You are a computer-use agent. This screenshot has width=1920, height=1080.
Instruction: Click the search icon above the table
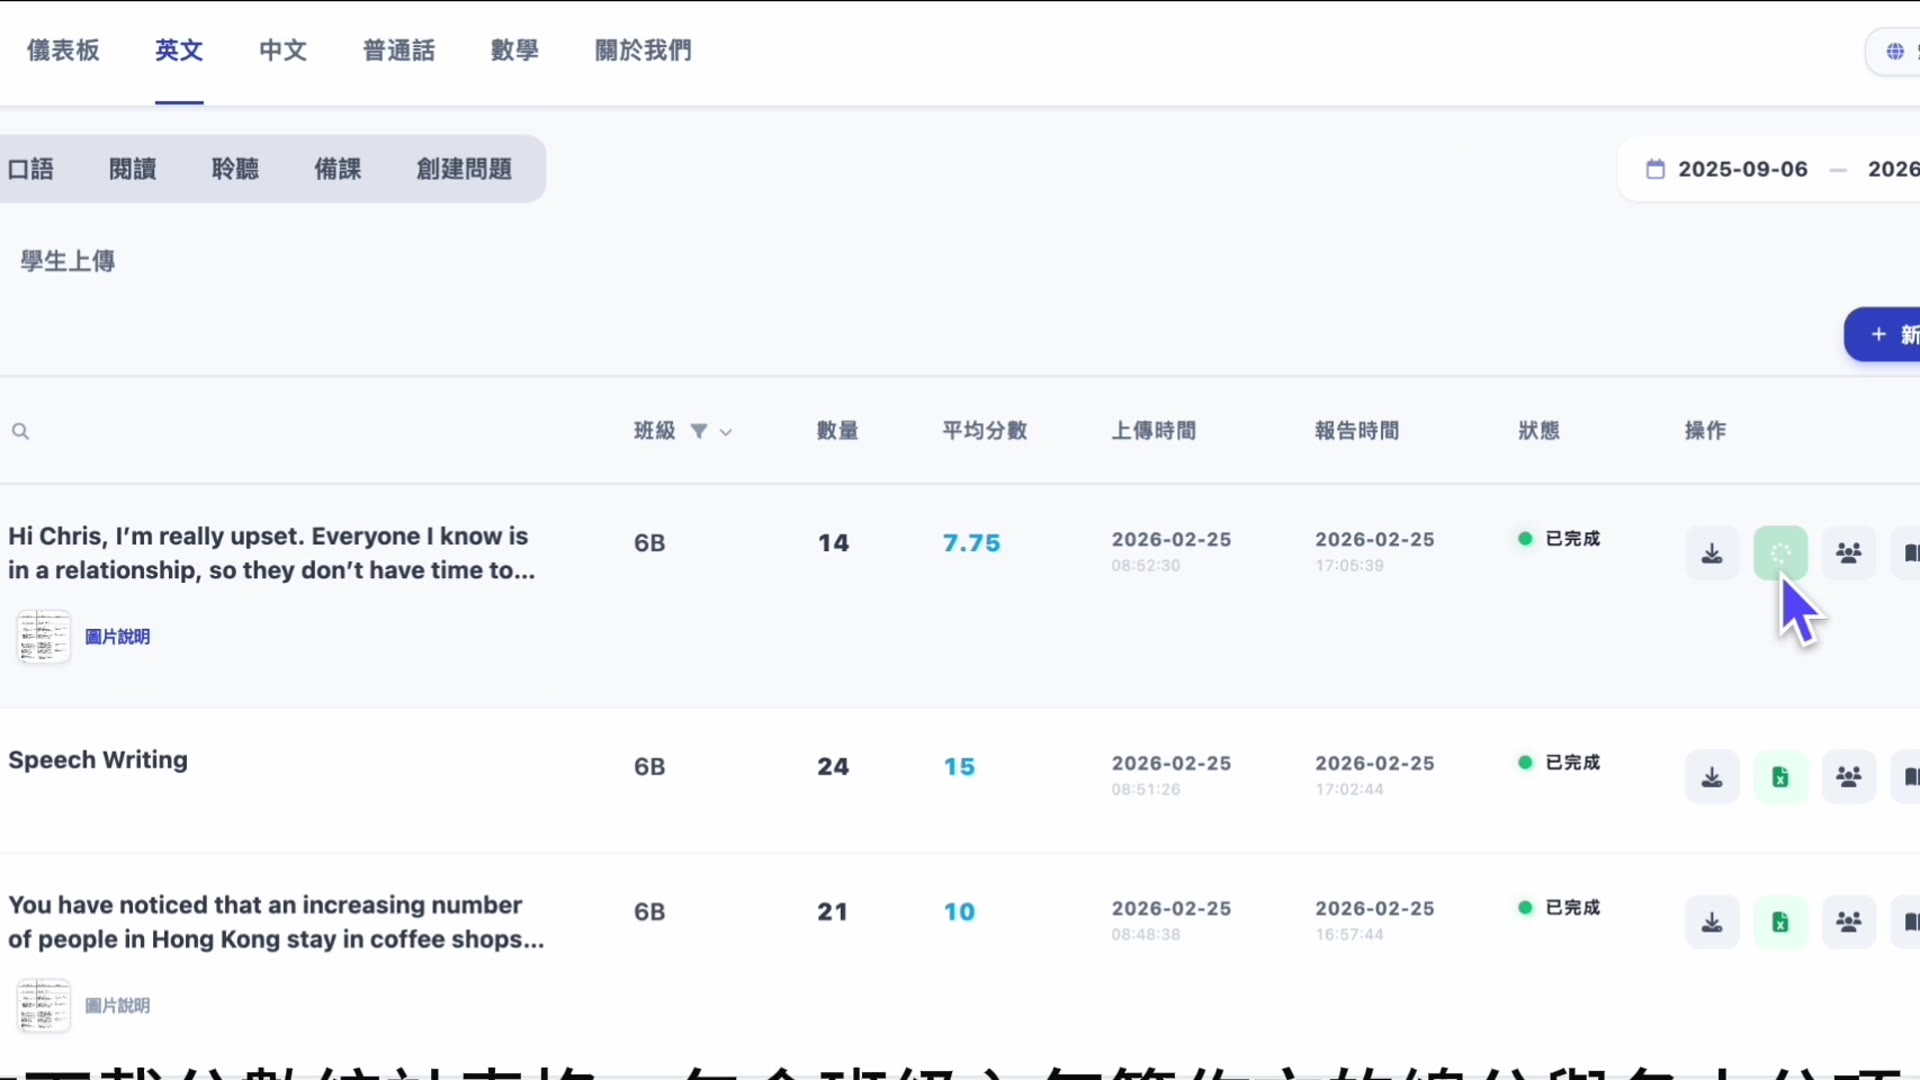pos(20,431)
